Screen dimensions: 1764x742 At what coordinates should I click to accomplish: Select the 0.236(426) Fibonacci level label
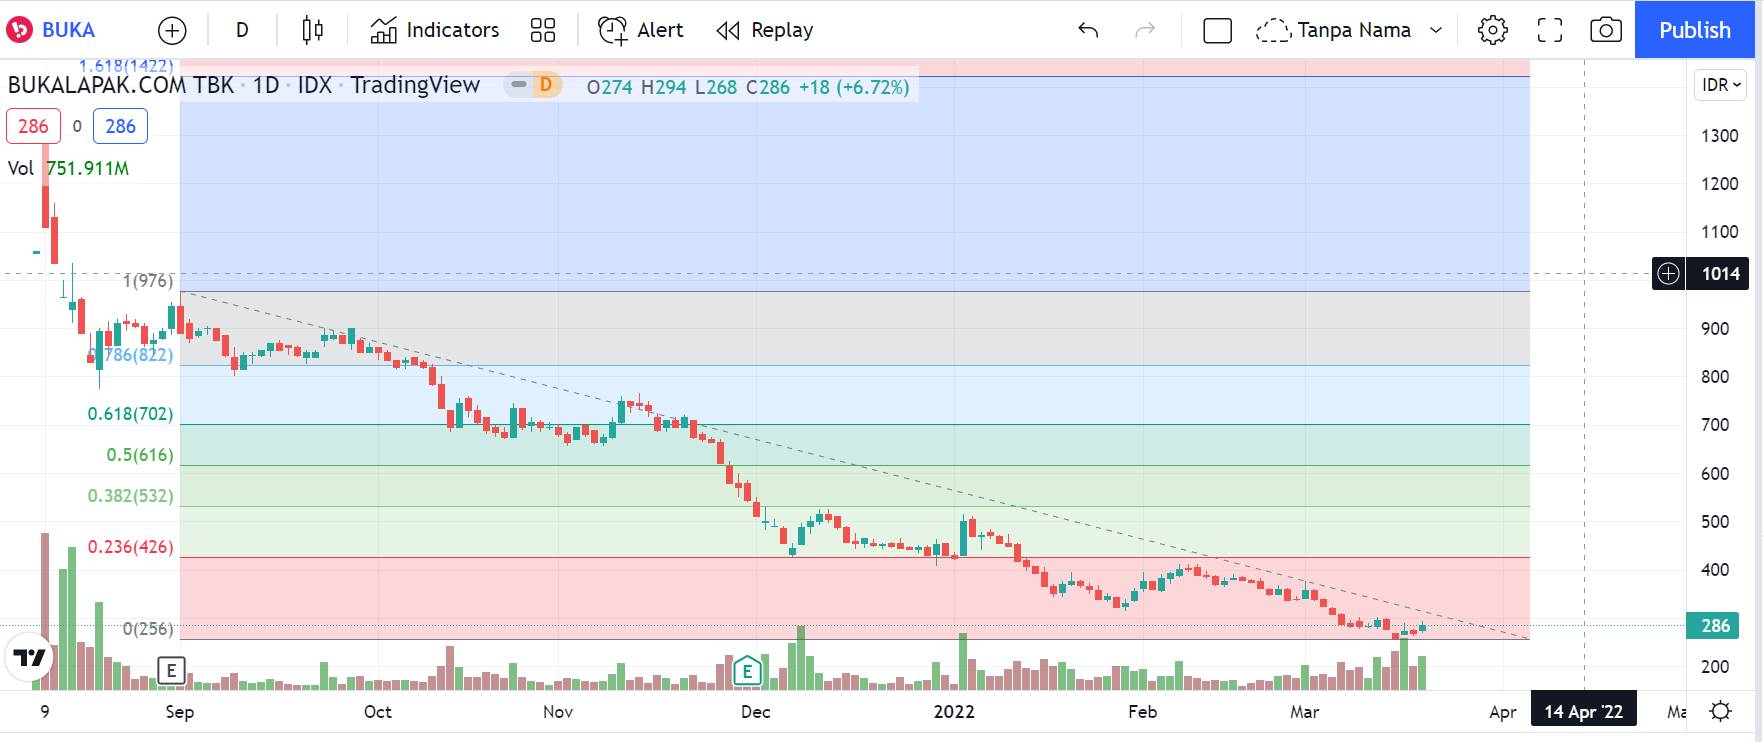pyautogui.click(x=130, y=547)
